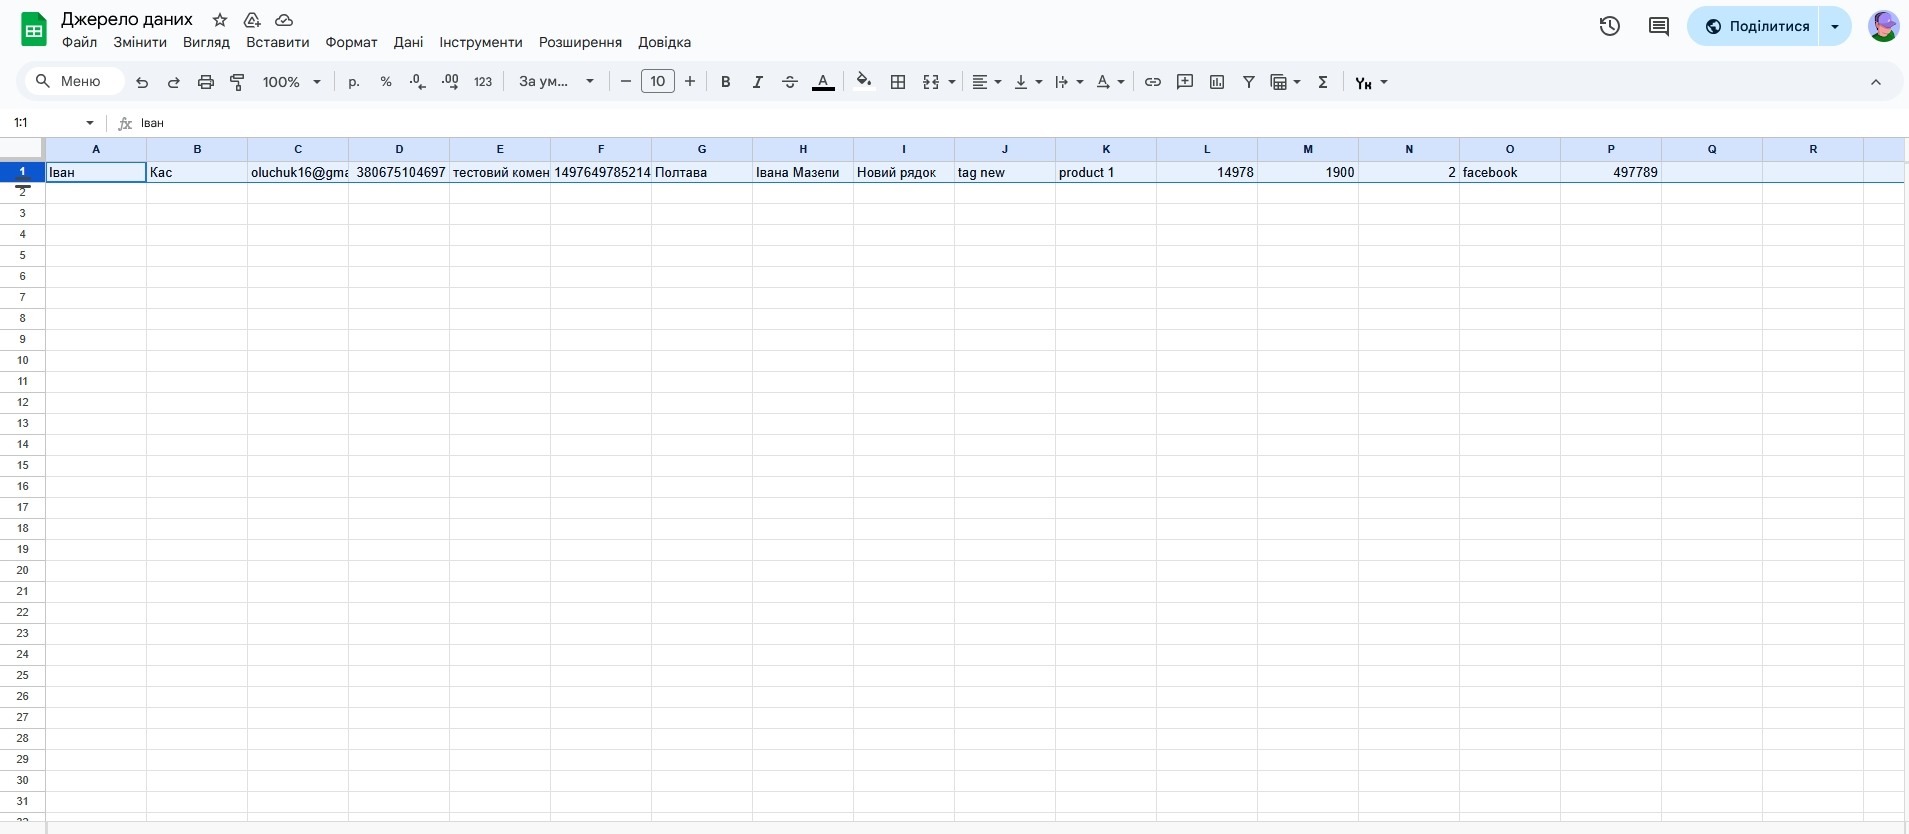Click the move to Drive folder icon

[252, 20]
